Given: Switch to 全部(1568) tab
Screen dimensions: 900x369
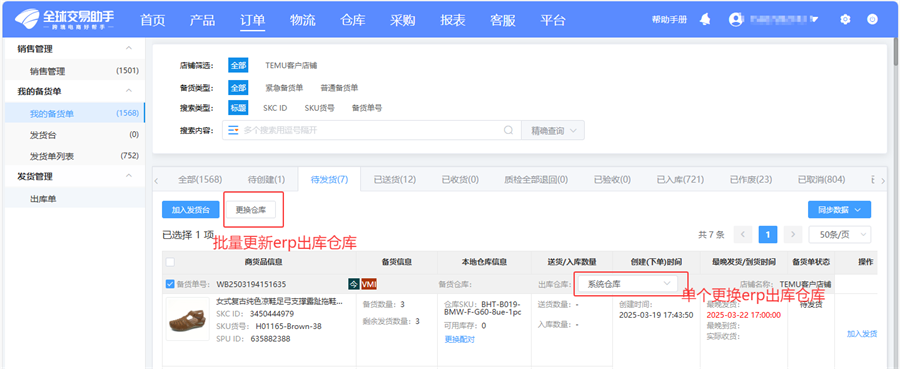Looking at the screenshot, I should tap(200, 180).
